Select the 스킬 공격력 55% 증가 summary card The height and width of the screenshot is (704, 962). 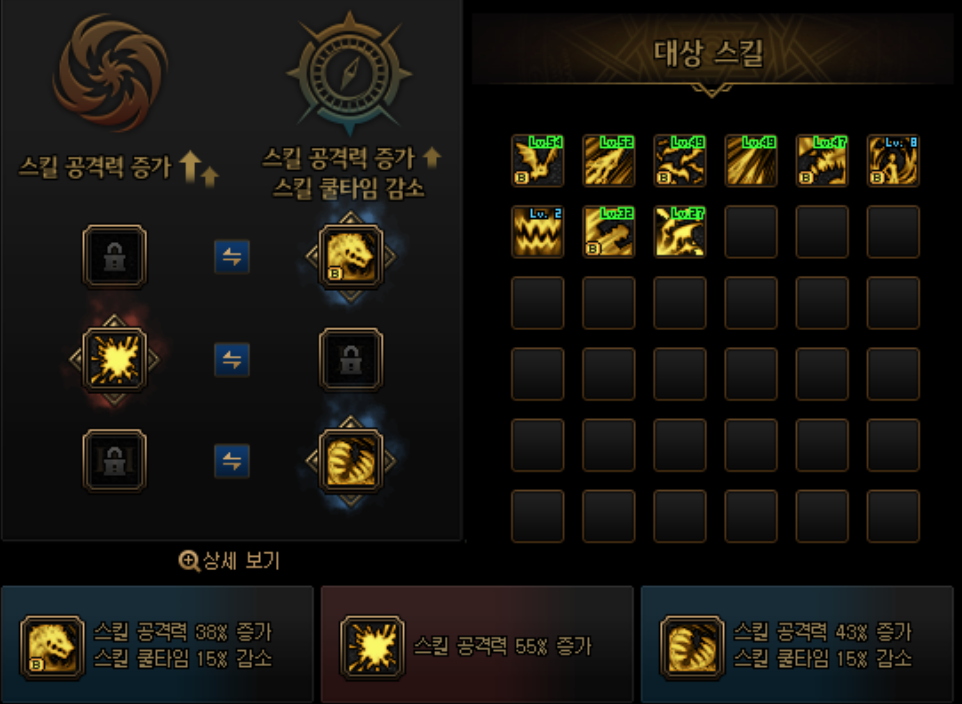pos(477,645)
